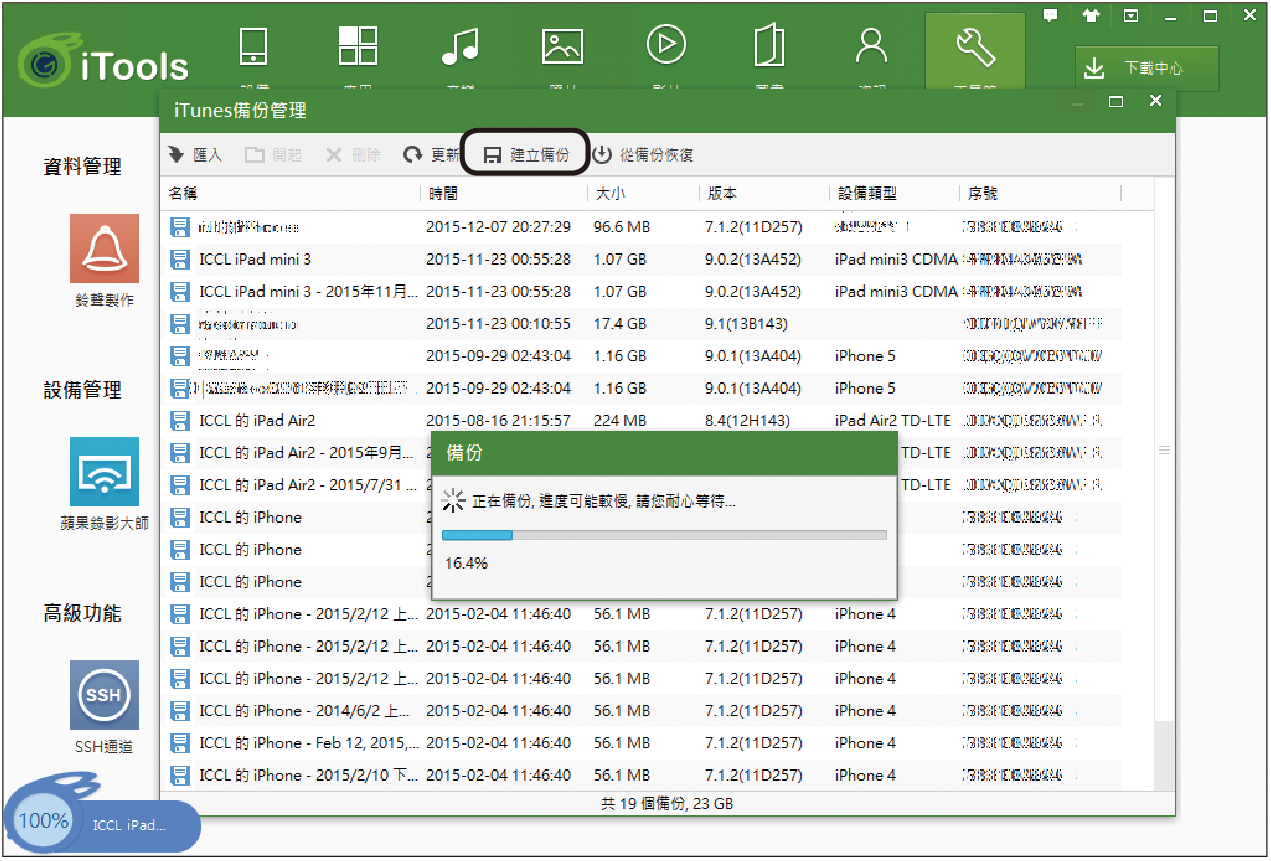
Task: Select the 'ICCL 的 iPad Air2 - 2015/7/31' backup name
Action: 306,485
